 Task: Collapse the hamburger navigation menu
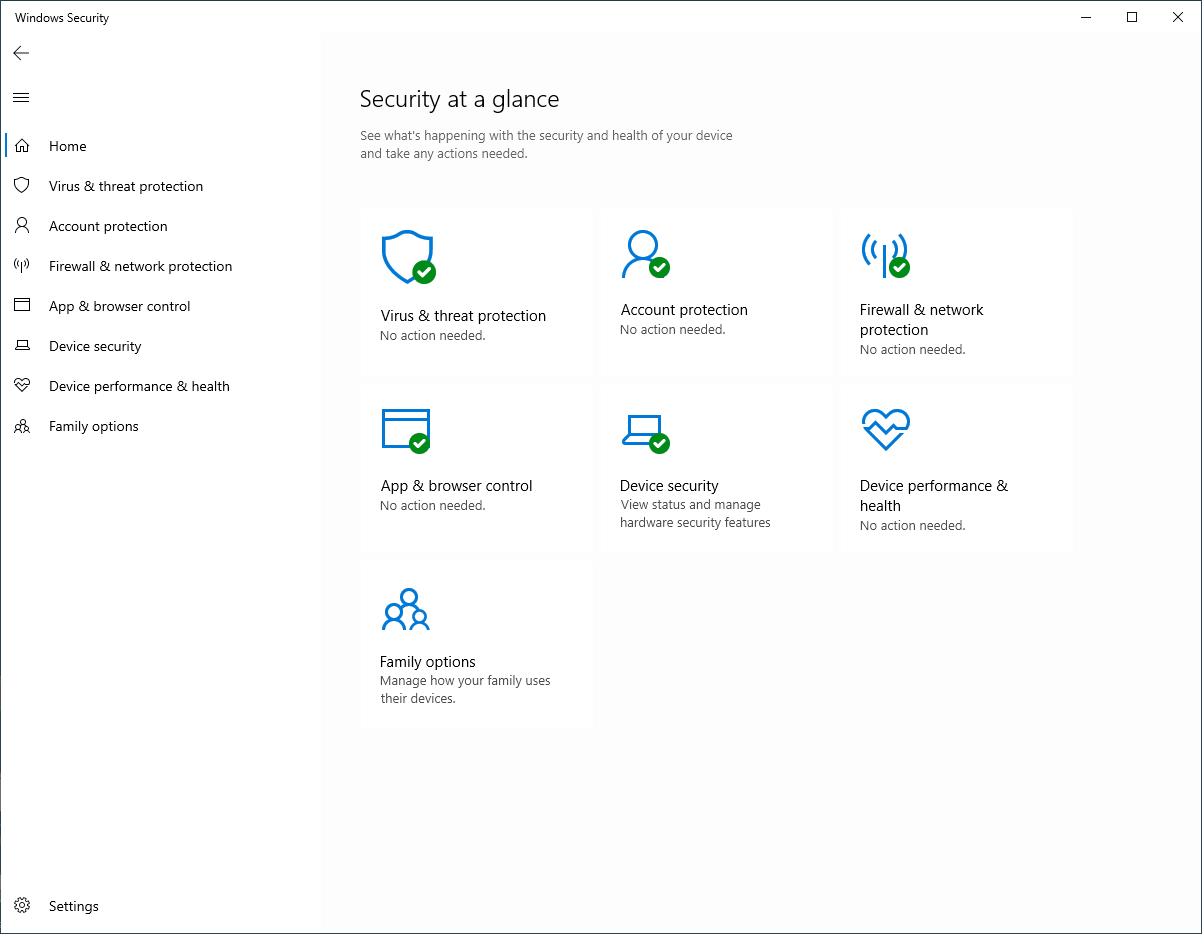(x=21, y=97)
